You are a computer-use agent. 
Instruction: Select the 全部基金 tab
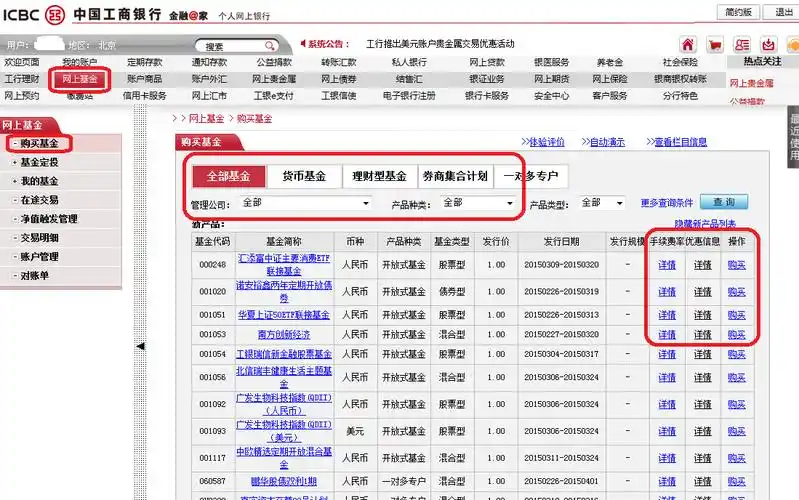[x=229, y=176]
